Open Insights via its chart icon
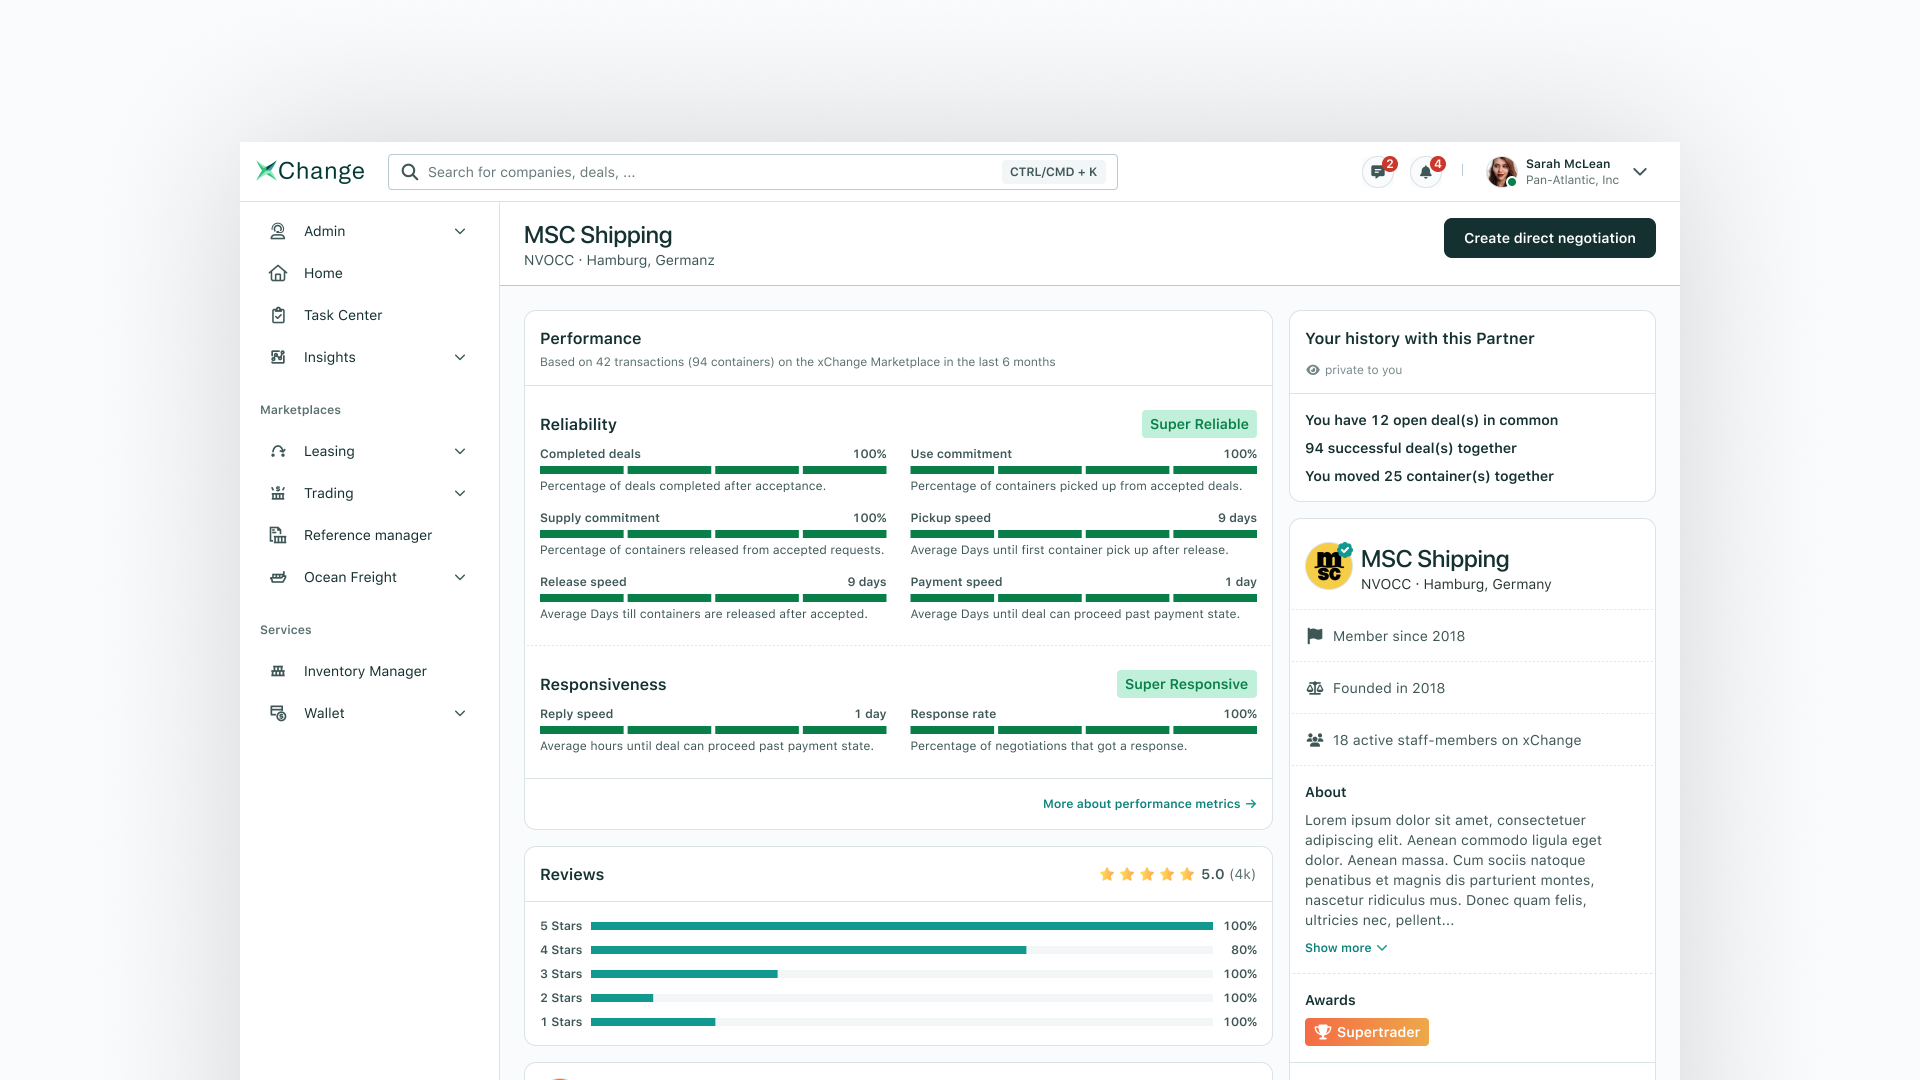Viewport: 1920px width, 1080px height. [x=278, y=357]
